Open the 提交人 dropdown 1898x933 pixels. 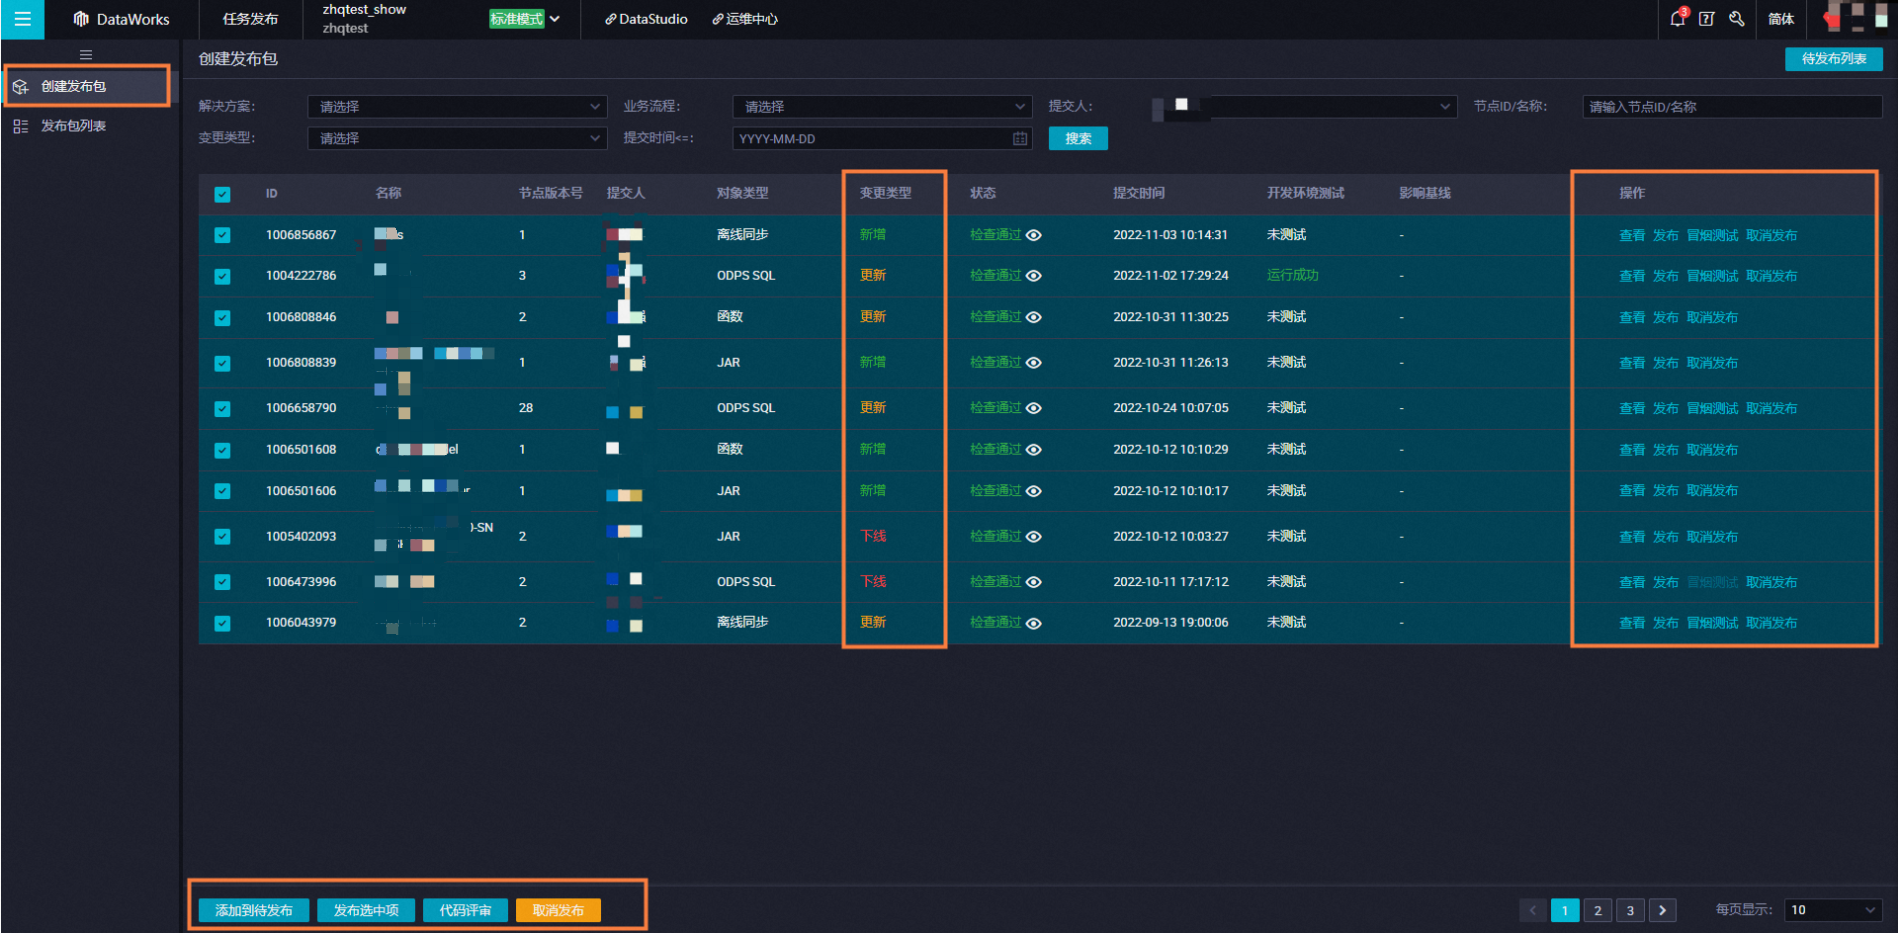[x=1304, y=107]
